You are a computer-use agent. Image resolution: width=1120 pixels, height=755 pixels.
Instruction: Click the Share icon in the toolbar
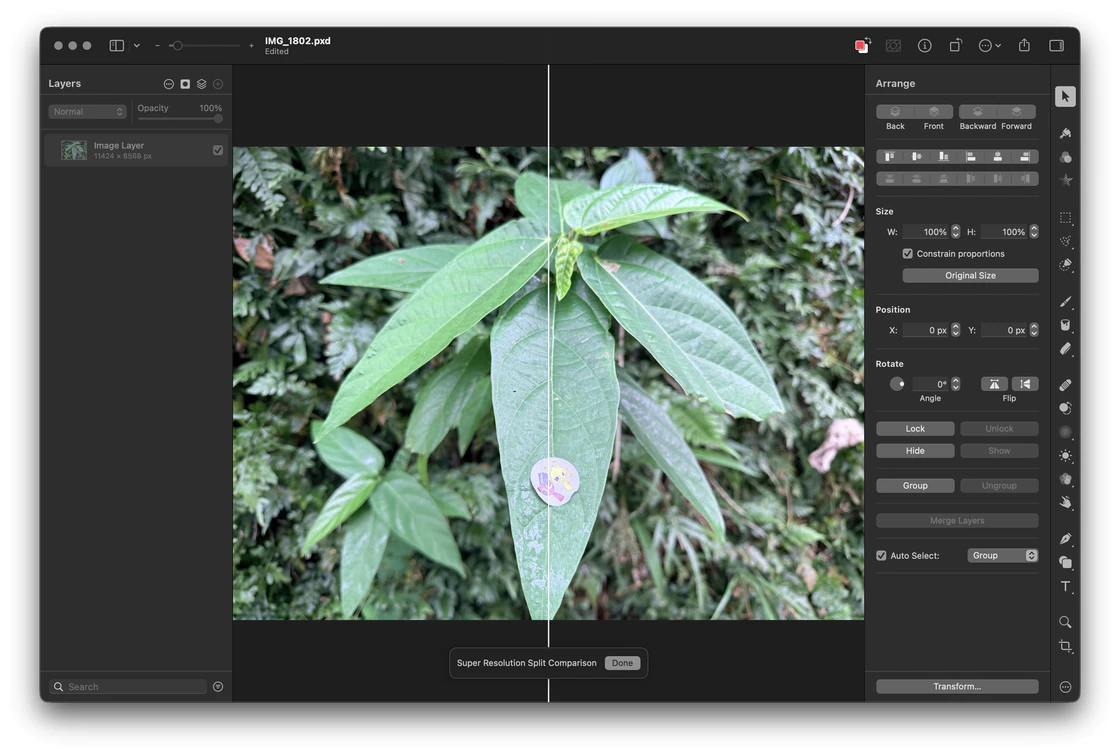click(1024, 45)
